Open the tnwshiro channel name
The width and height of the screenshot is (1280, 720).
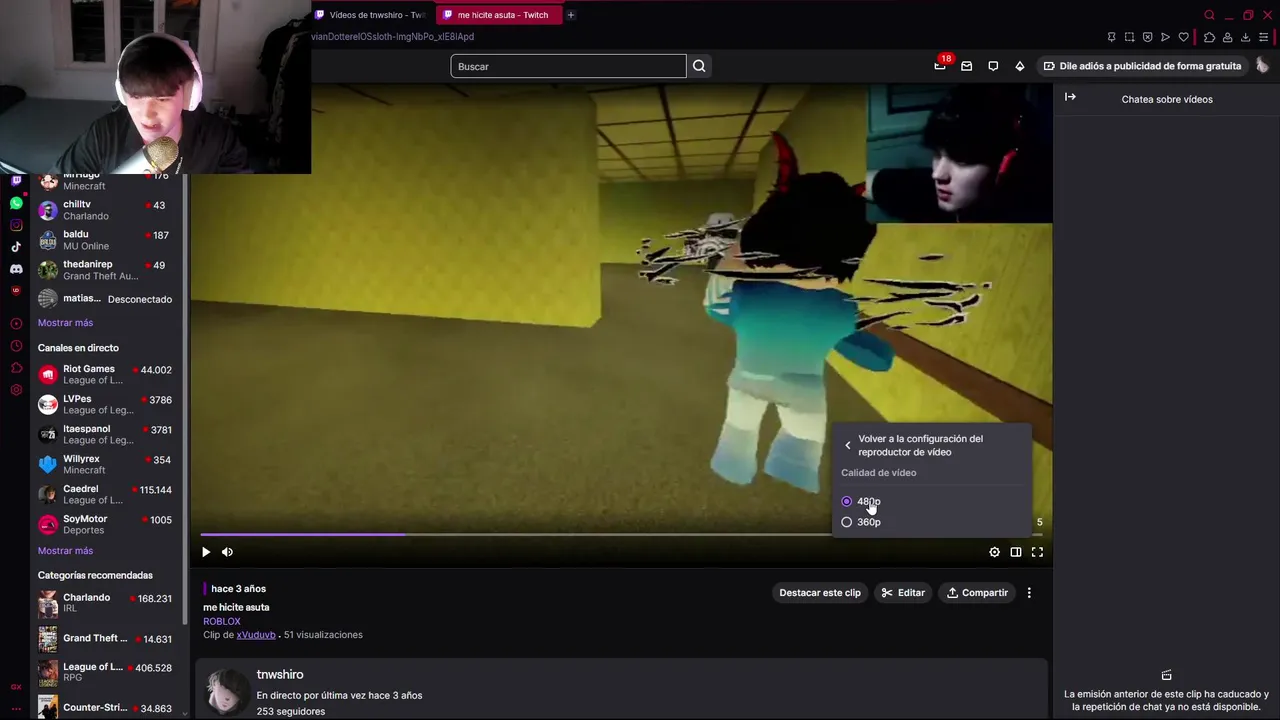pos(280,675)
